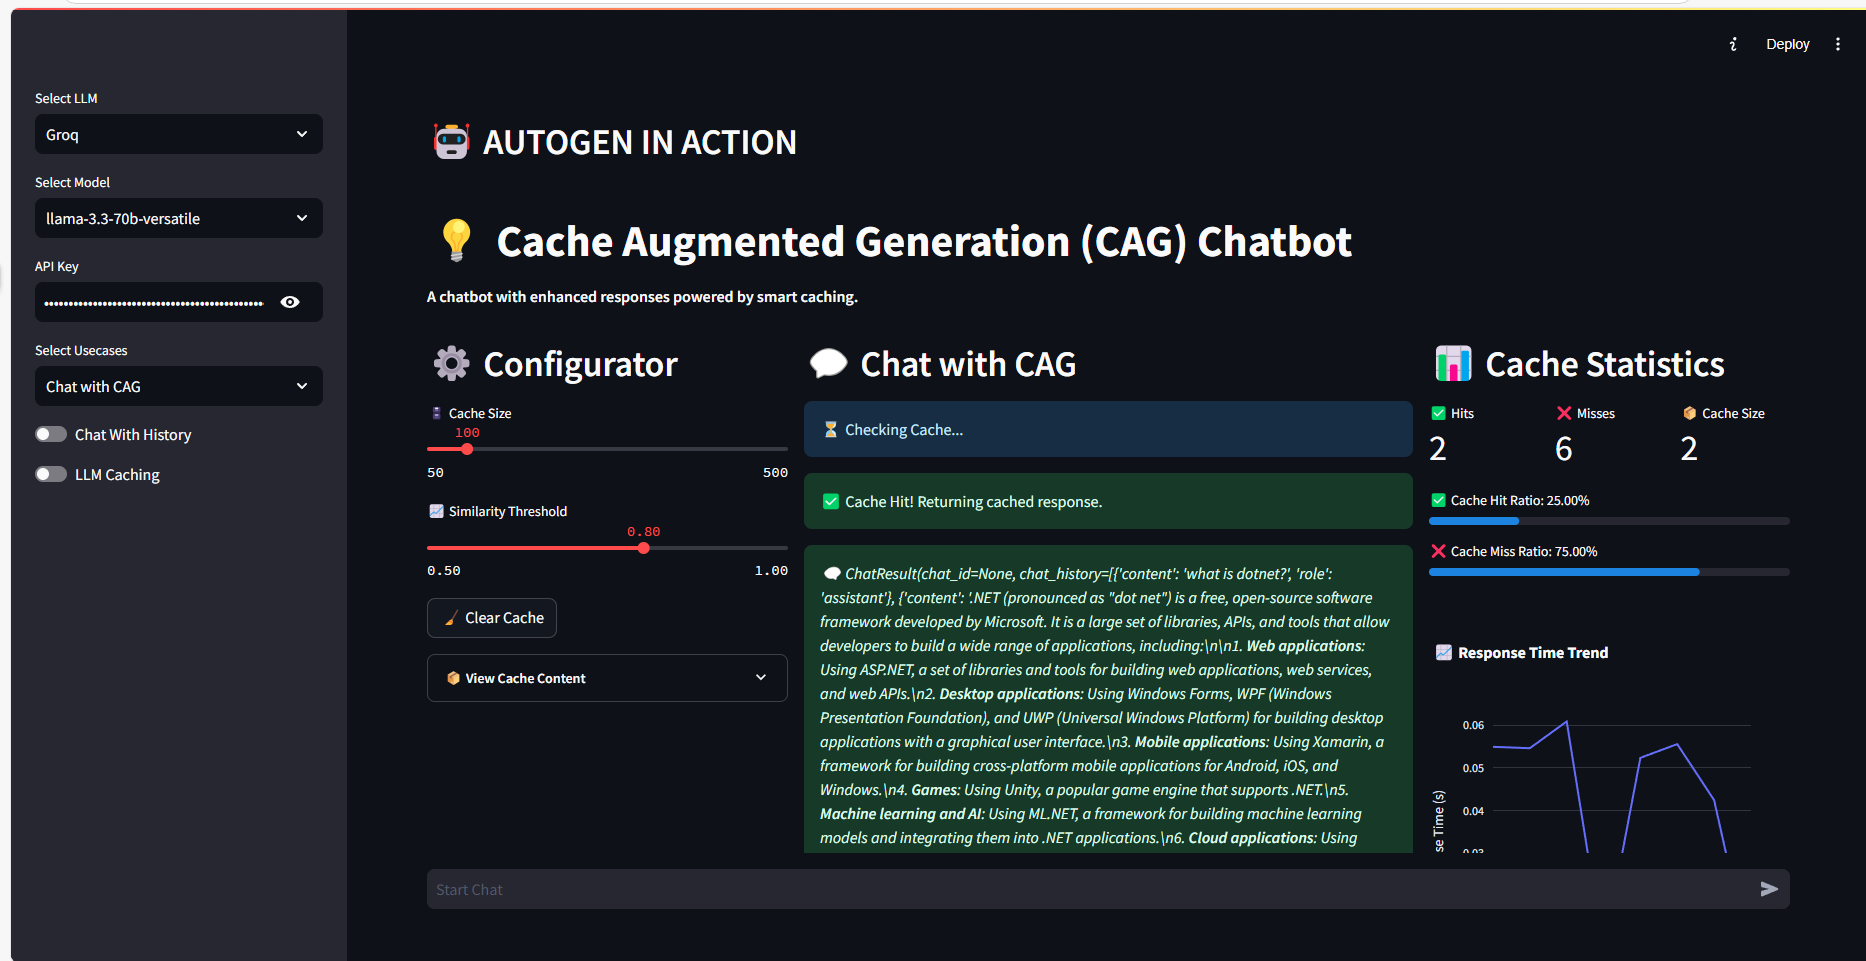Viewport: 1866px width, 961px height.
Task: Open the Select Model dropdown
Action: click(x=178, y=218)
